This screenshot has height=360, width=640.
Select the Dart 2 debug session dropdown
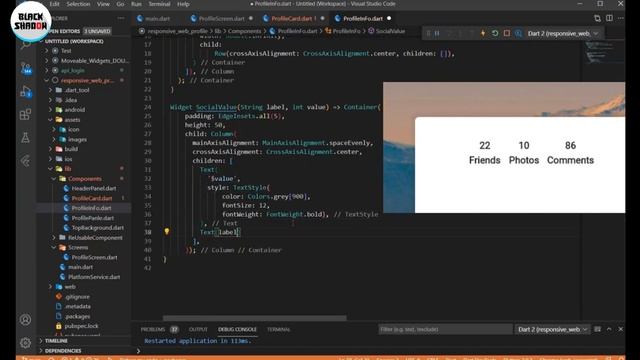click(563, 33)
